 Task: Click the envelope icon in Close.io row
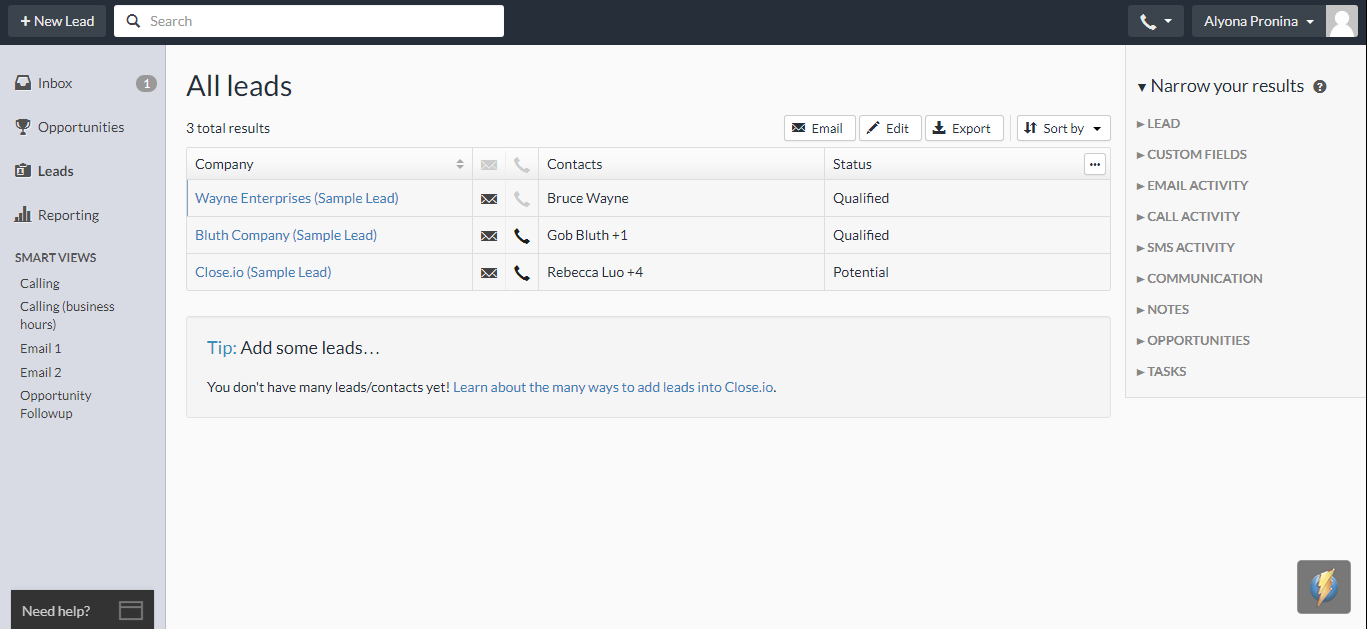click(489, 273)
